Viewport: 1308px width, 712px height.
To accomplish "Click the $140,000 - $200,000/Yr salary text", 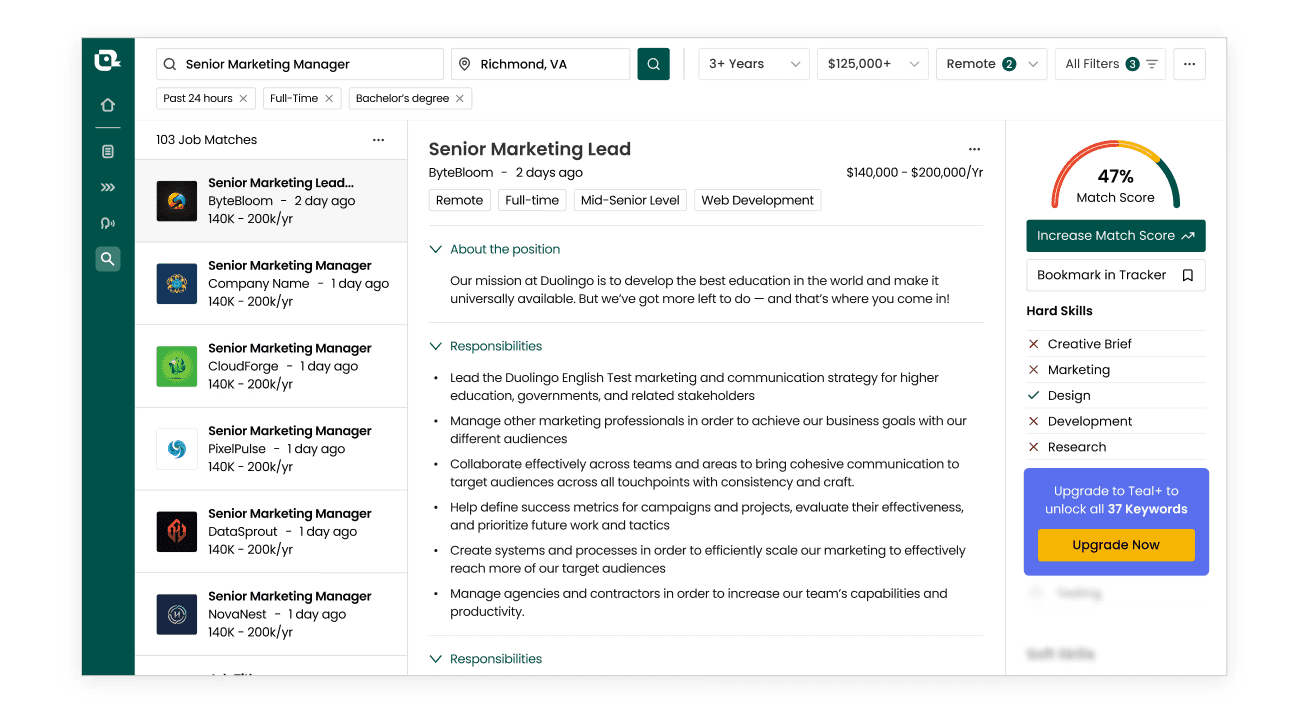I will coord(915,173).
